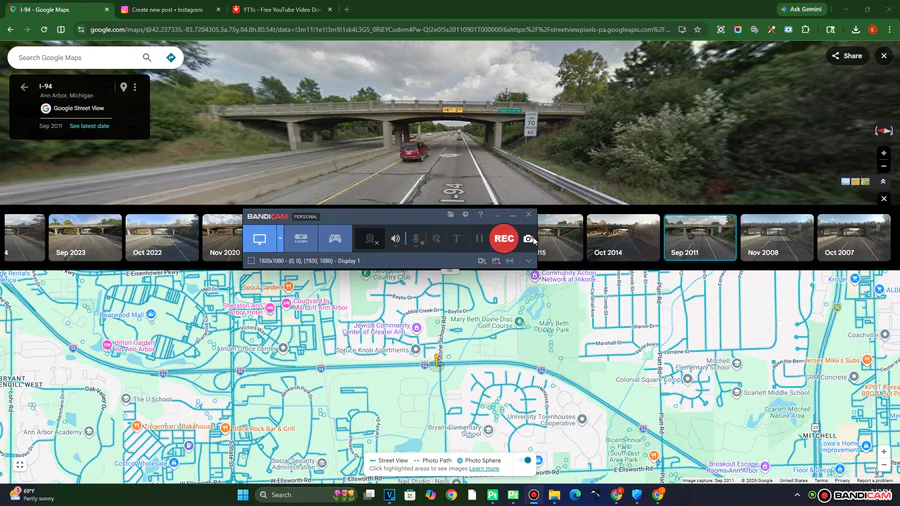Close the historical imagery timeline
Viewport: 900px width, 506px height.
(x=884, y=198)
